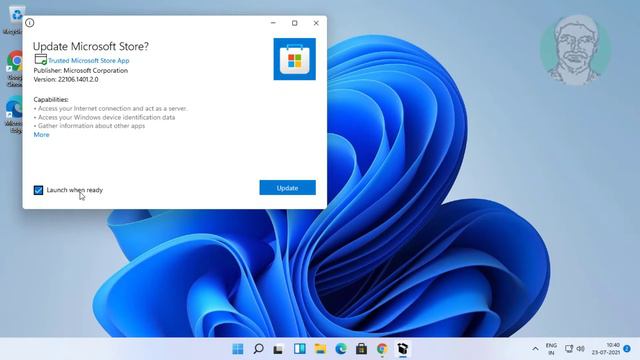Screen dimensions: 640x360
Task: Launch File Explorer from the taskbar
Action: pos(320,349)
